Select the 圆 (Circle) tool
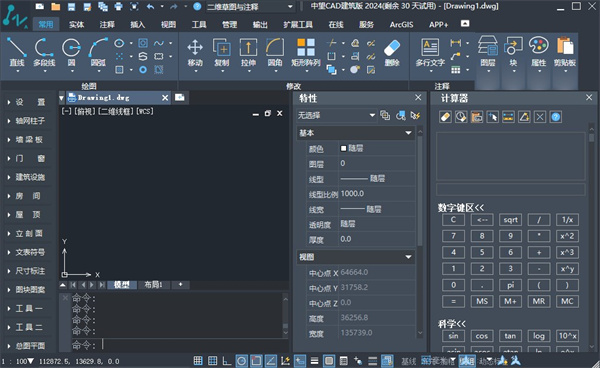This screenshot has height=368, width=600. [72, 52]
